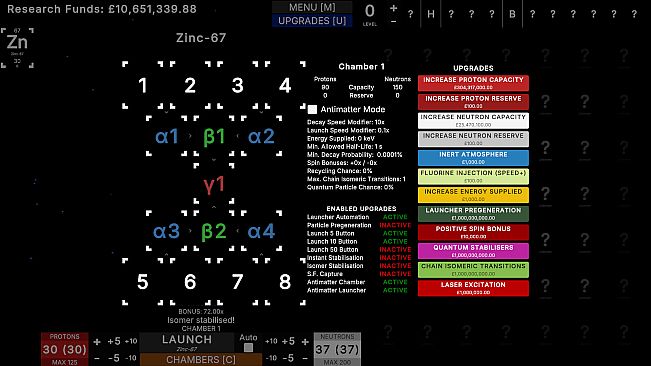Image resolution: width=651 pixels, height=366 pixels.
Task: Remove 5 neutrons with the -5 button
Action: click(x=288, y=358)
